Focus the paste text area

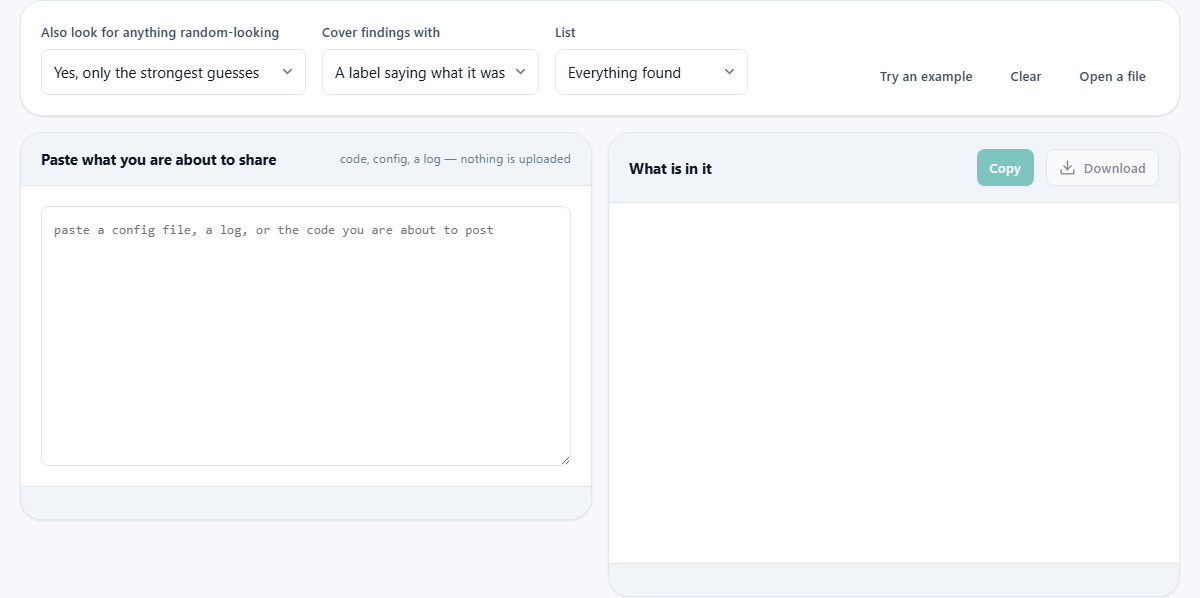point(306,336)
